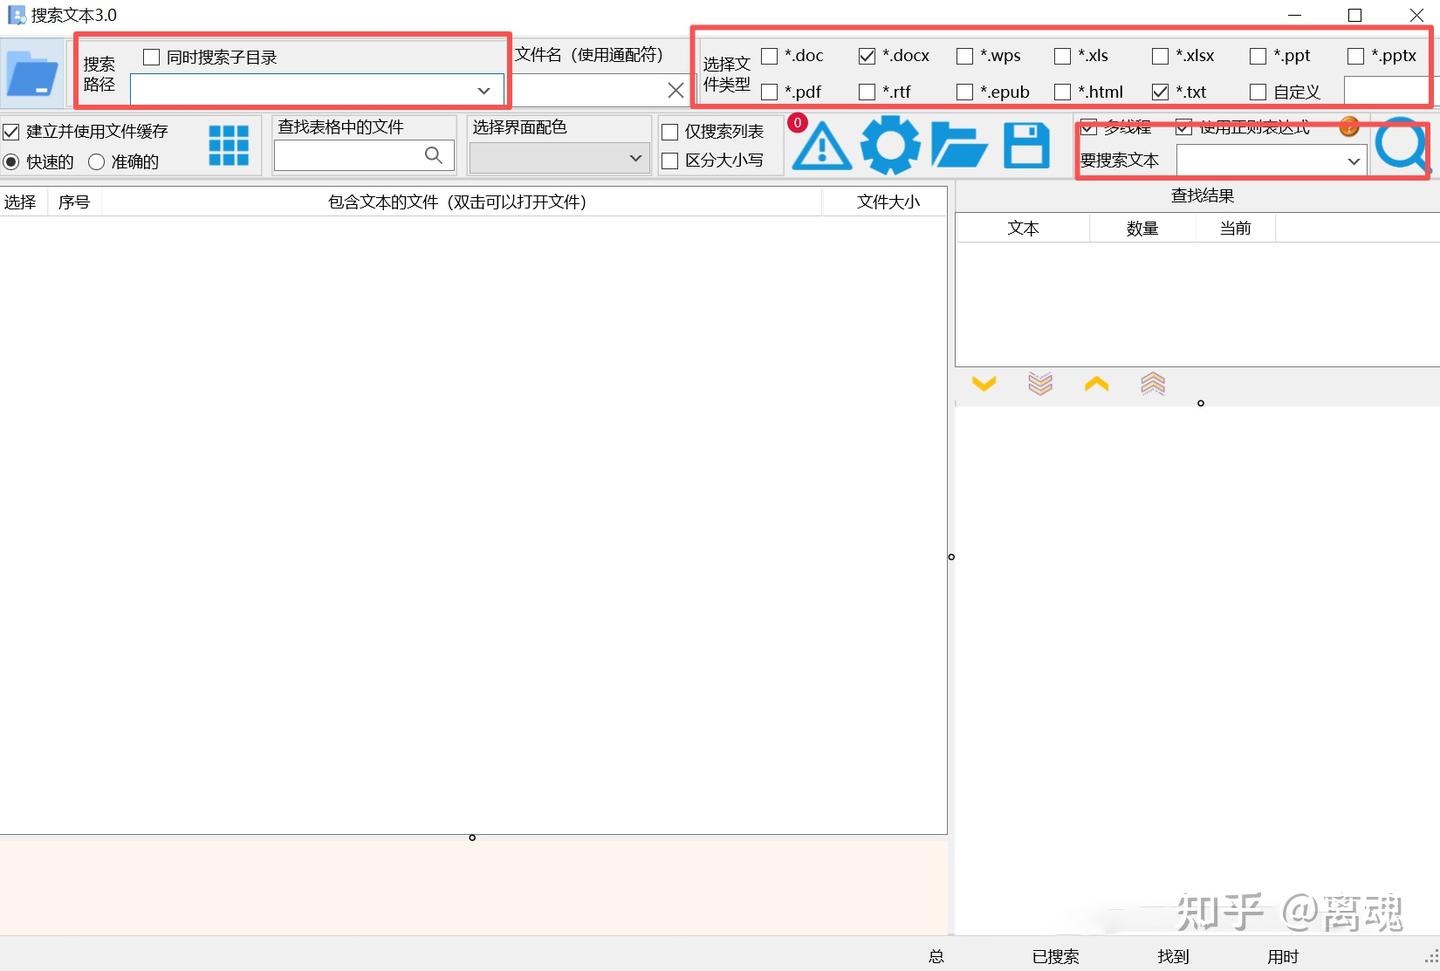Click the single yellow up-arrow icon
Screen dimensions: 1440x971
point(1097,384)
